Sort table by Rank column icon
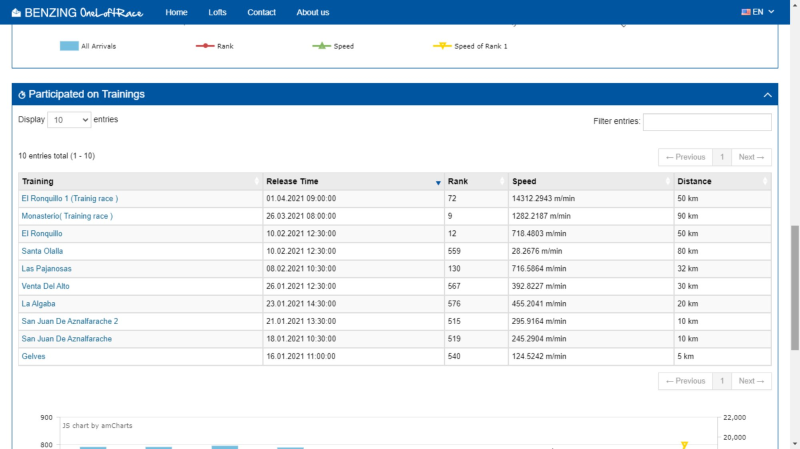800x449 pixels. click(x=503, y=182)
